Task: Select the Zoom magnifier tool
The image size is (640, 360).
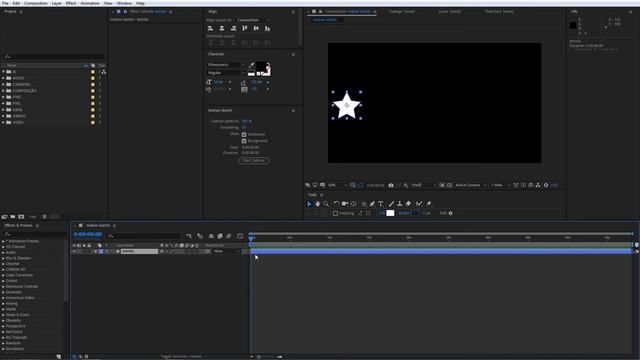Action: [x=326, y=204]
